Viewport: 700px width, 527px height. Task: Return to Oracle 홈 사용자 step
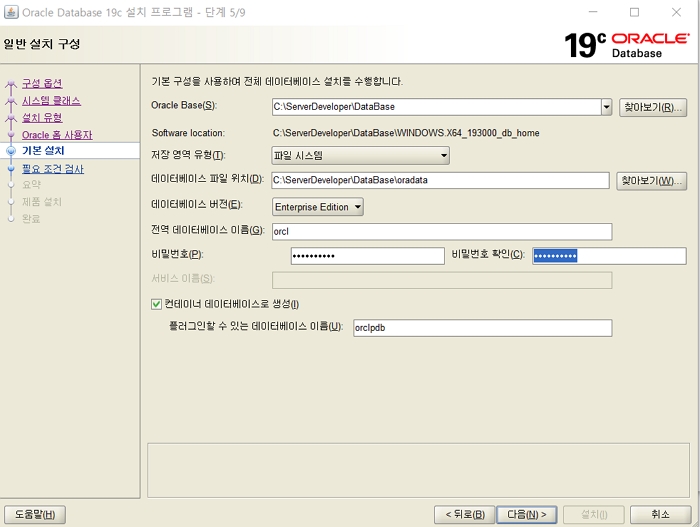[57, 134]
